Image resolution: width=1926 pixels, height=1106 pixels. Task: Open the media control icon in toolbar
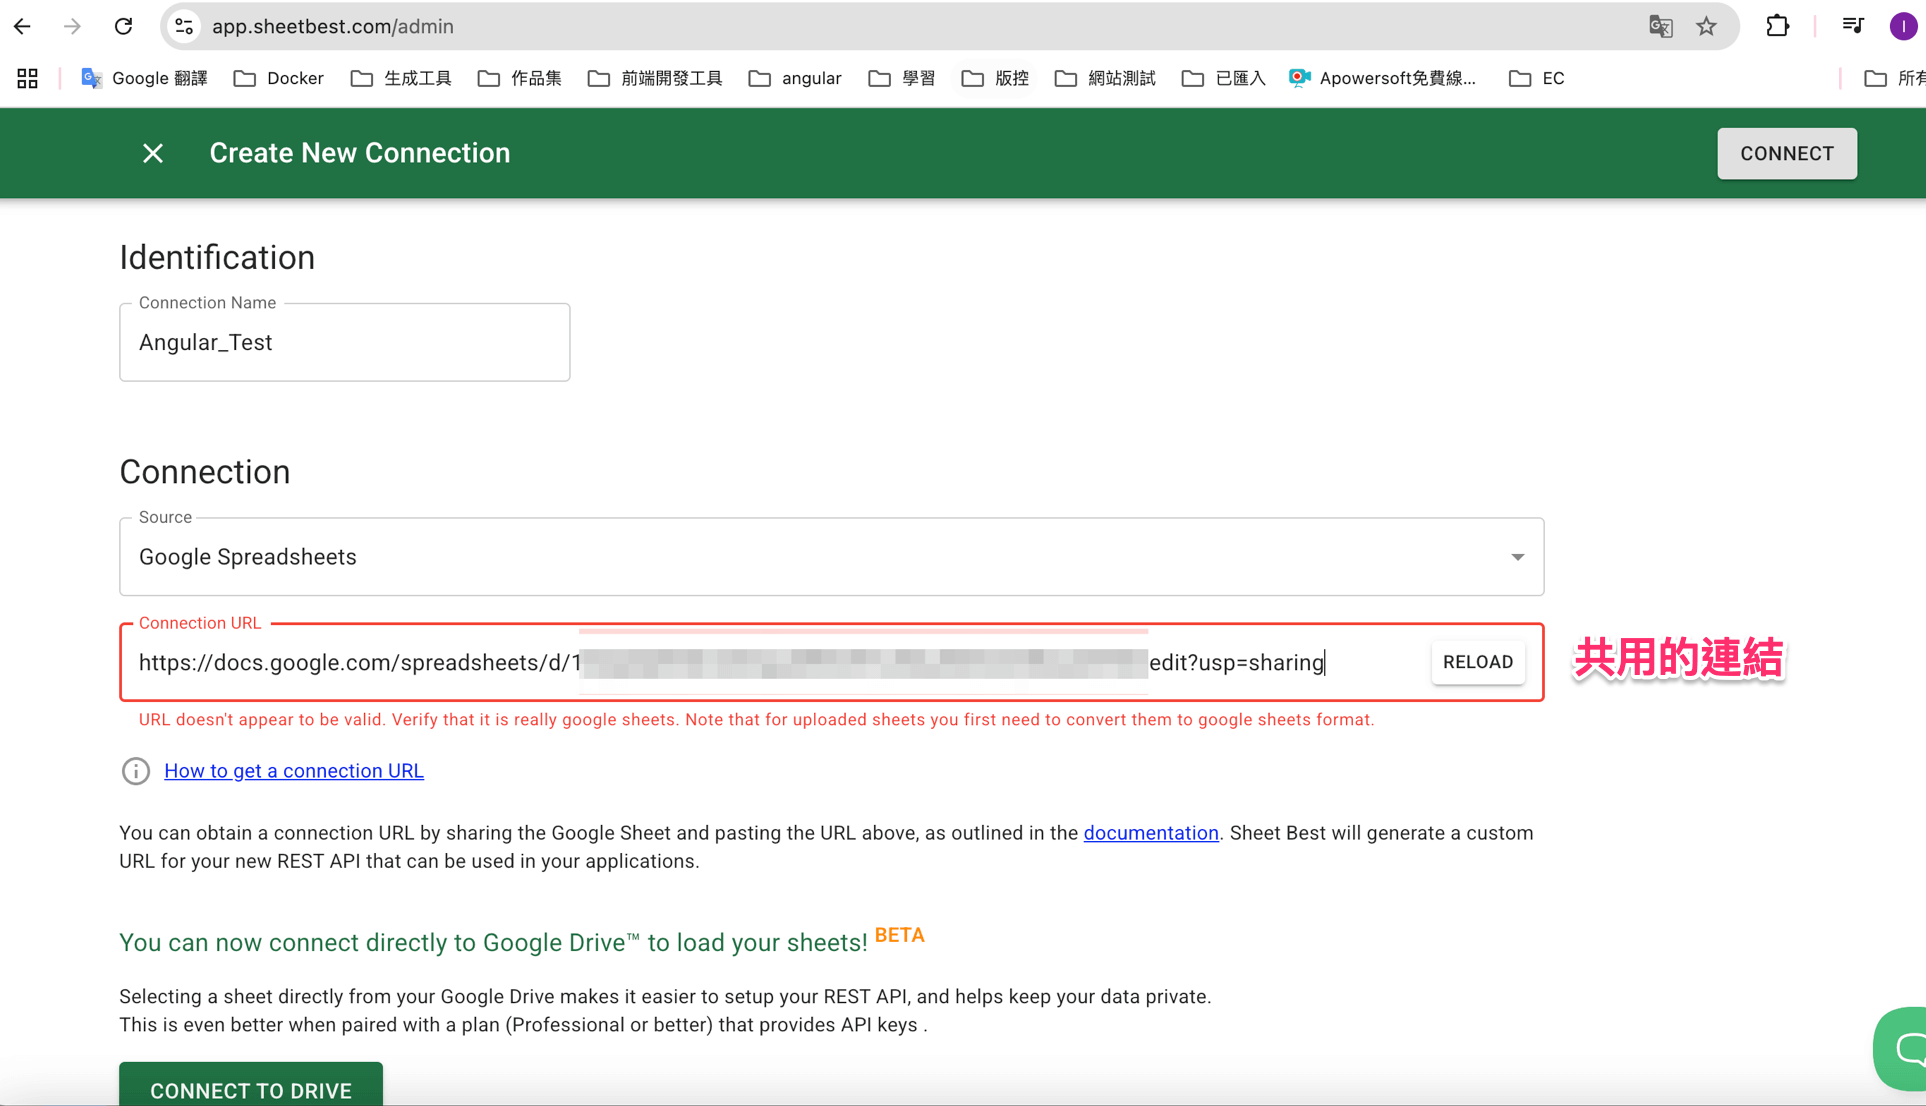pyautogui.click(x=1853, y=27)
